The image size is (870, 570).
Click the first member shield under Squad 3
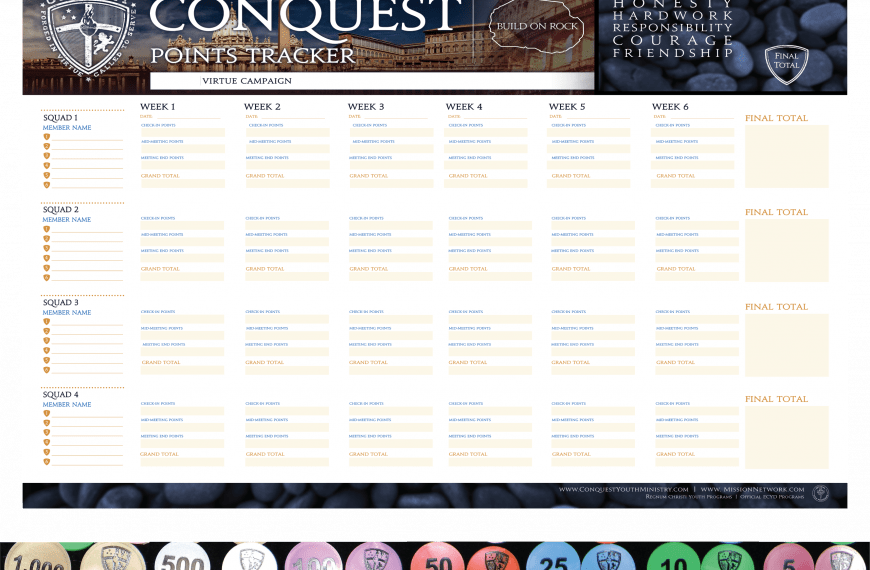(x=46, y=322)
